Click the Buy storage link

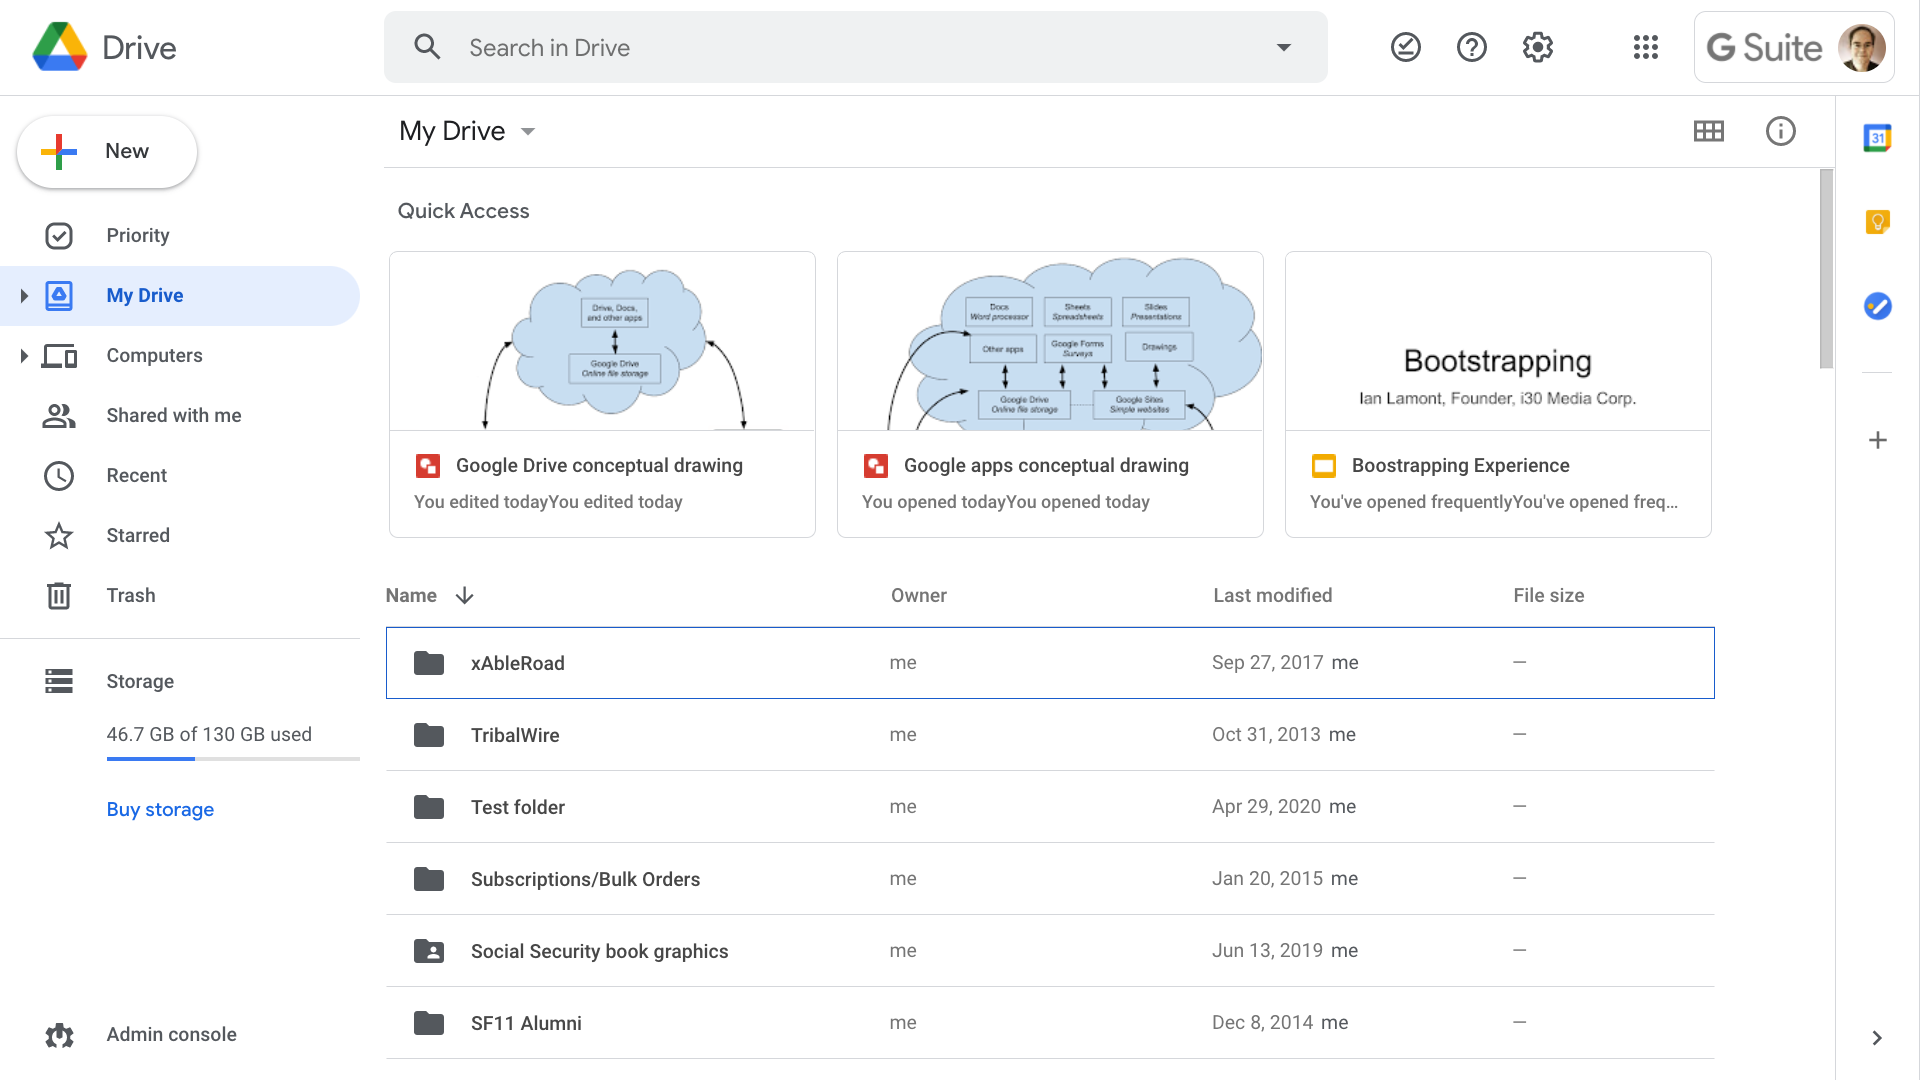tap(160, 808)
